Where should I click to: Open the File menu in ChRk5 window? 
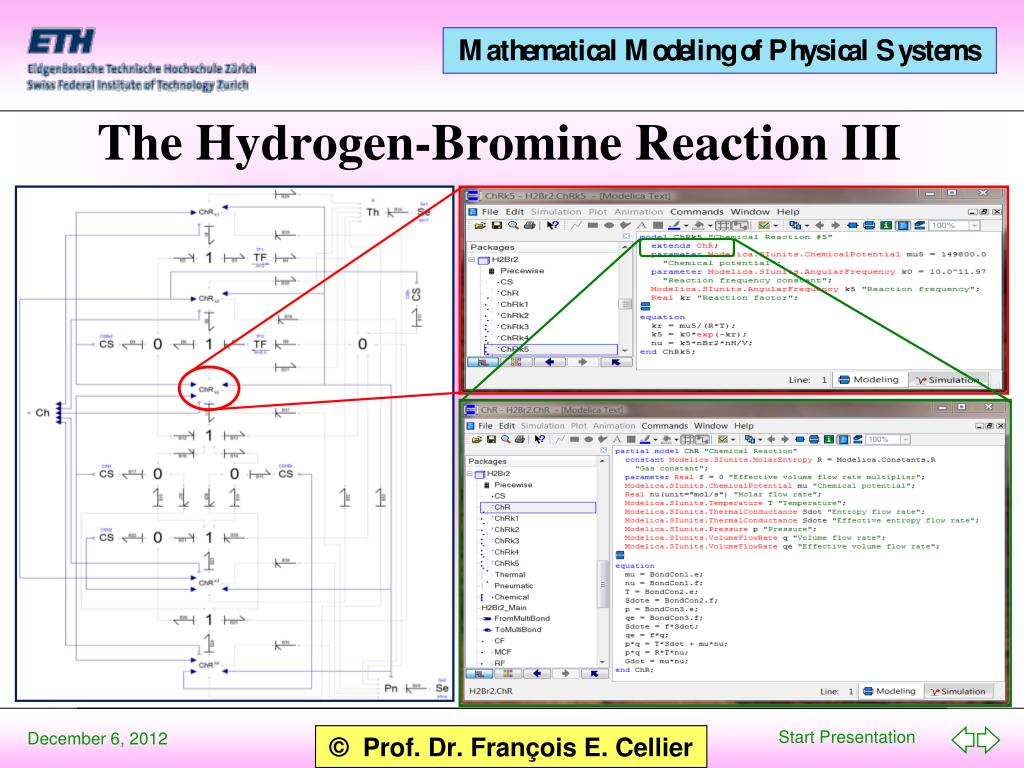[490, 212]
